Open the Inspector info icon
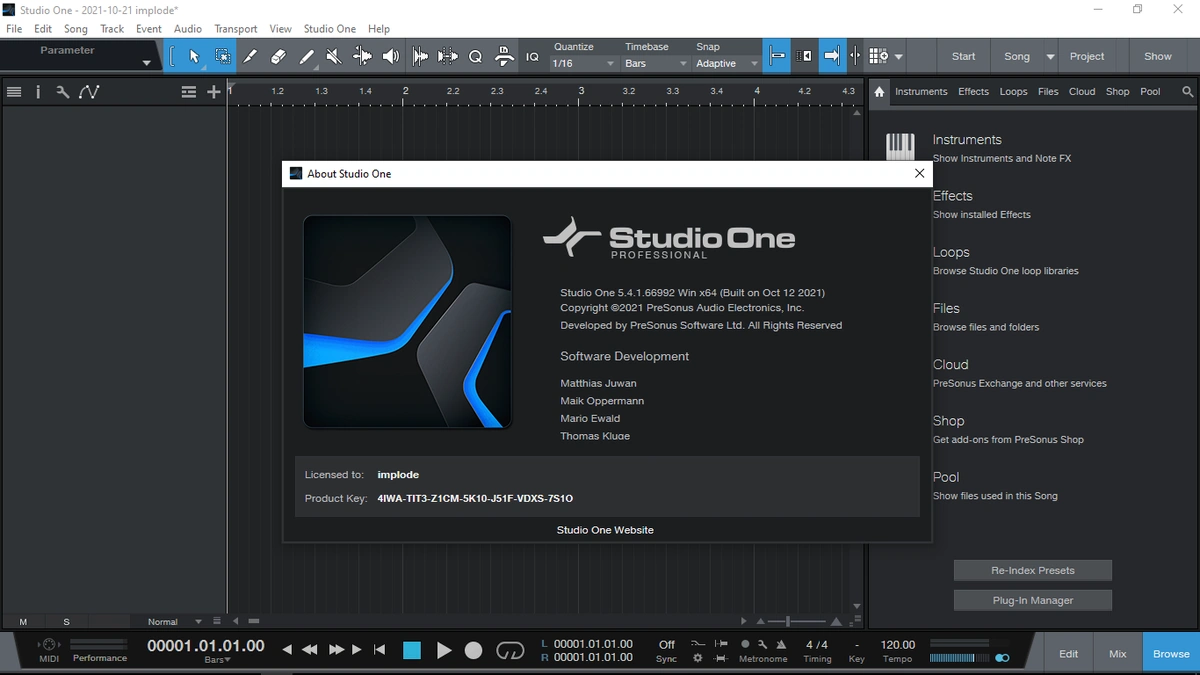This screenshot has width=1200, height=675. [38, 92]
